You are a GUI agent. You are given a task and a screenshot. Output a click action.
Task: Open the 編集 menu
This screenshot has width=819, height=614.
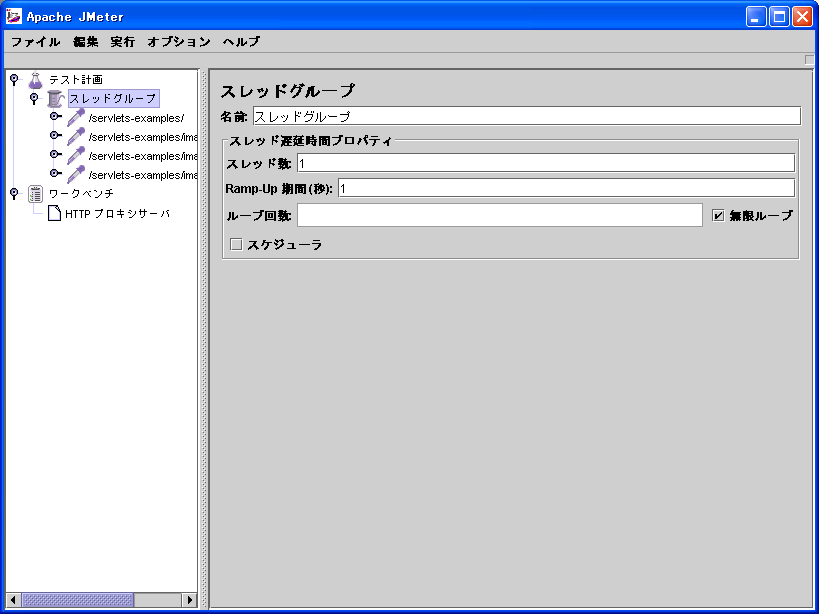click(x=86, y=42)
